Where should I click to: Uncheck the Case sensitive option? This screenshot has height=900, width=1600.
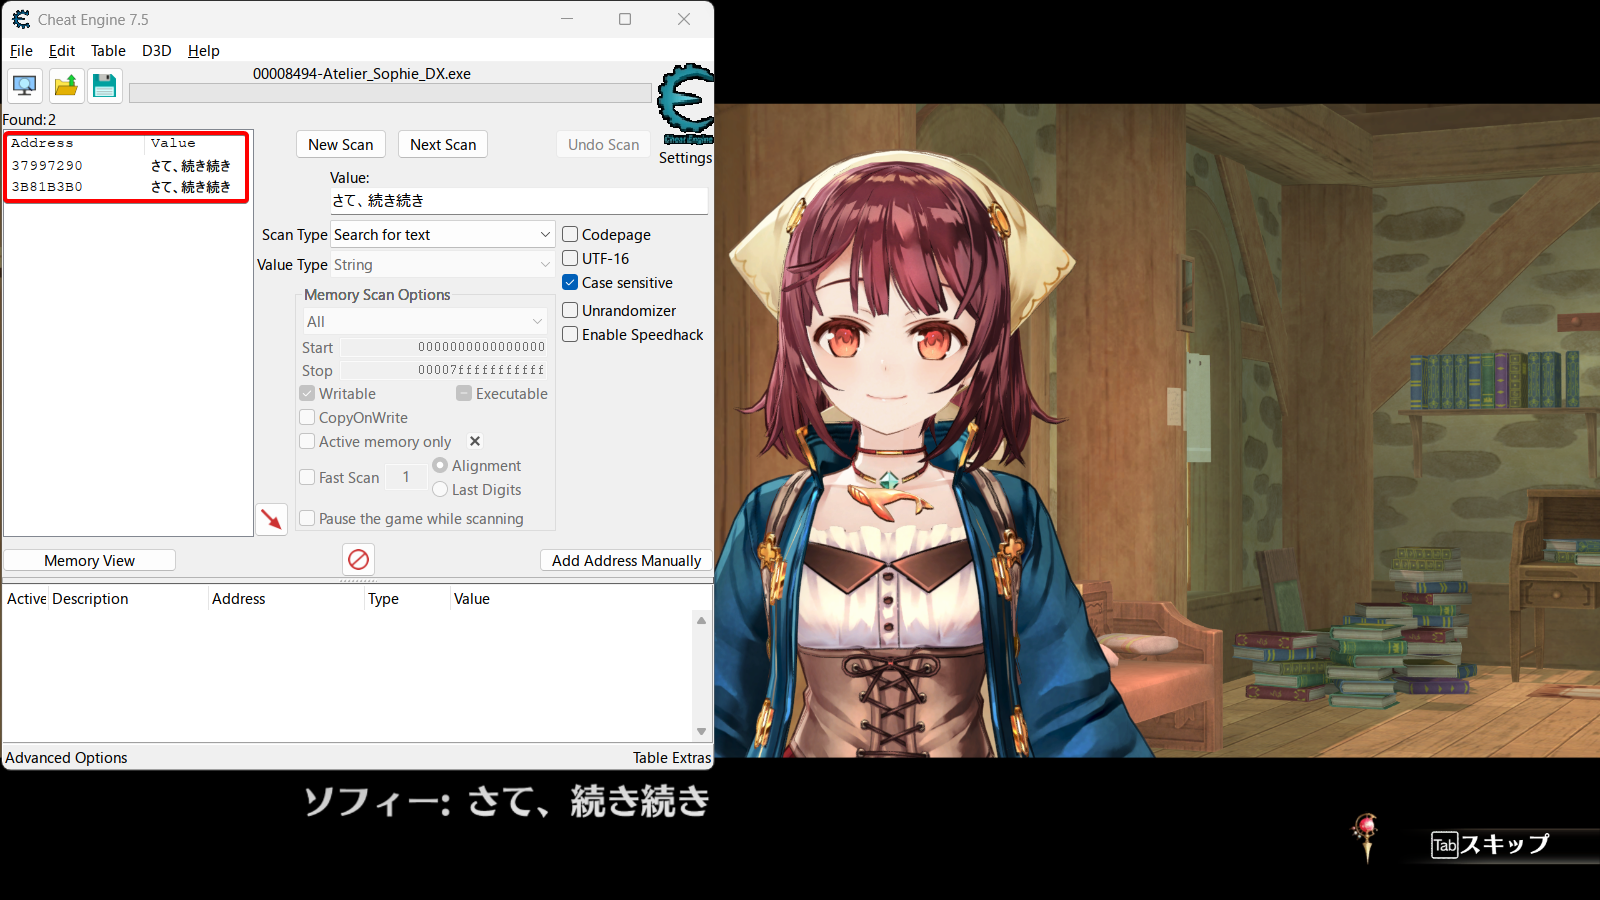click(x=570, y=283)
